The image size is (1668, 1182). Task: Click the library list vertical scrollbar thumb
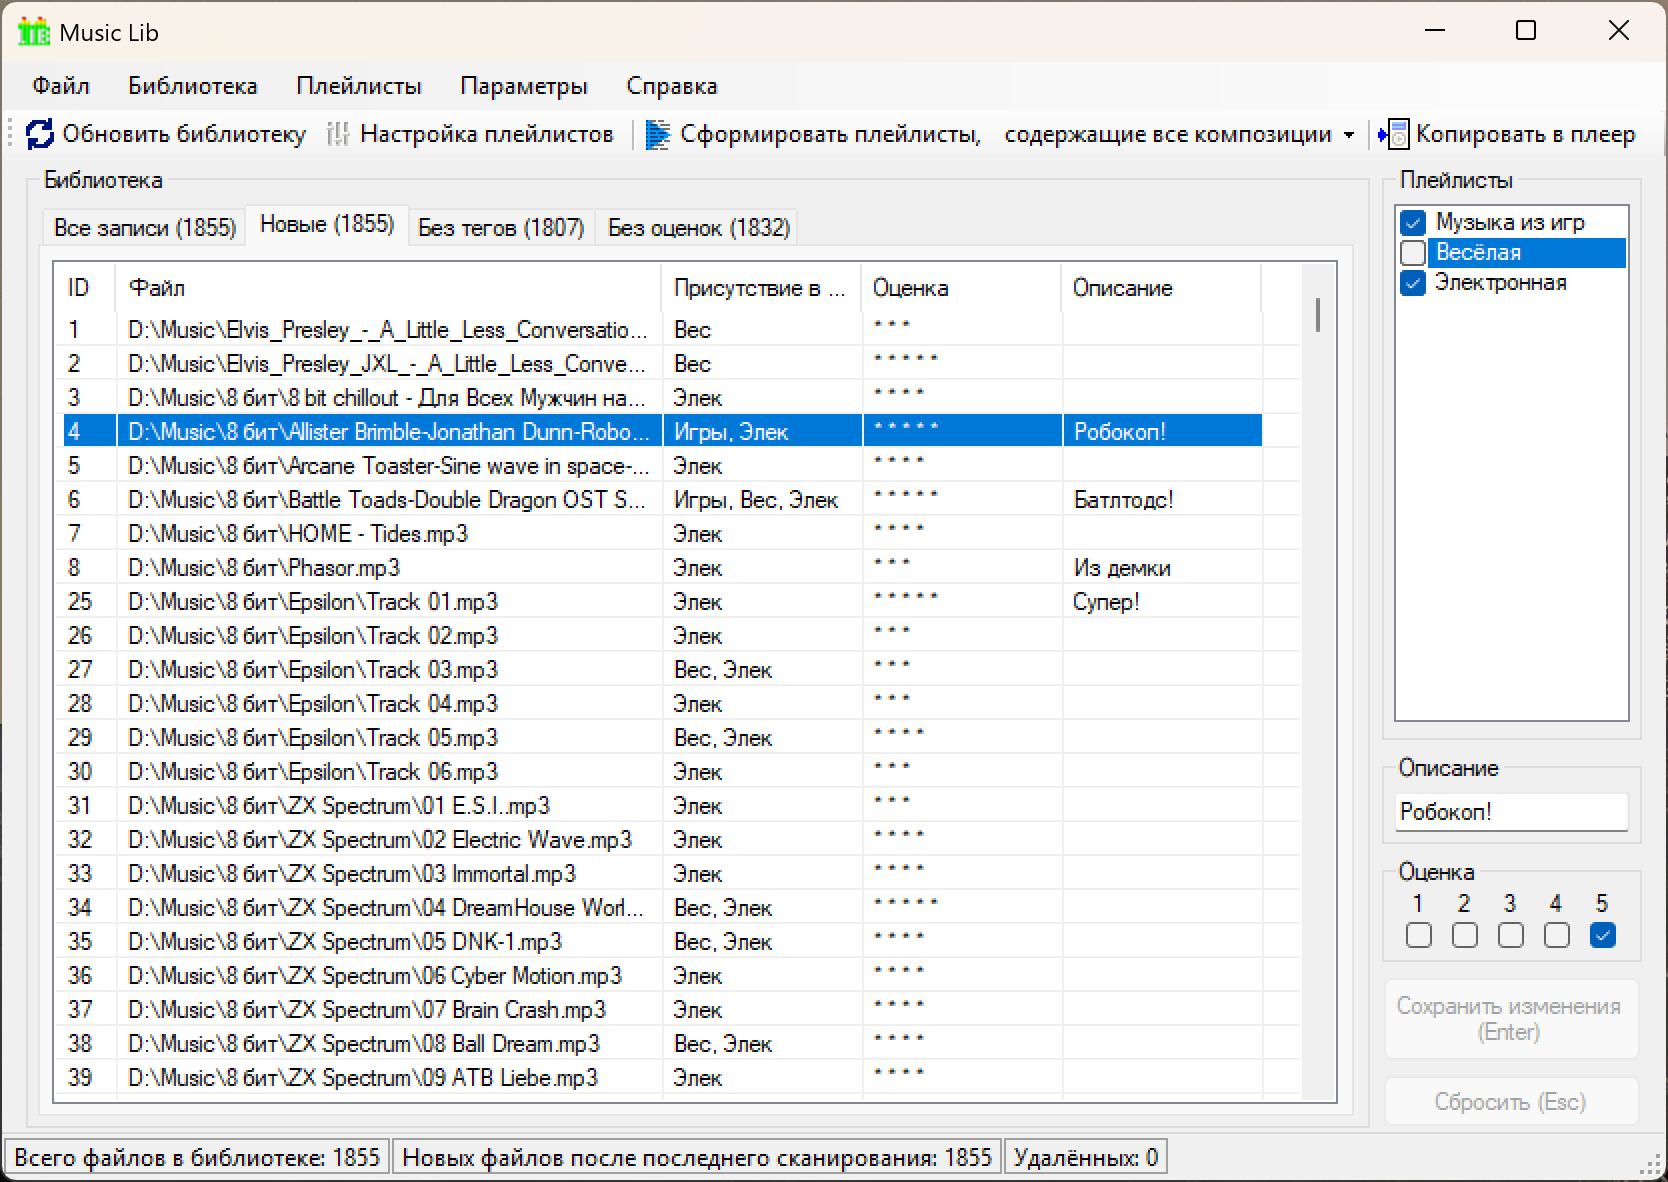[x=1318, y=315]
